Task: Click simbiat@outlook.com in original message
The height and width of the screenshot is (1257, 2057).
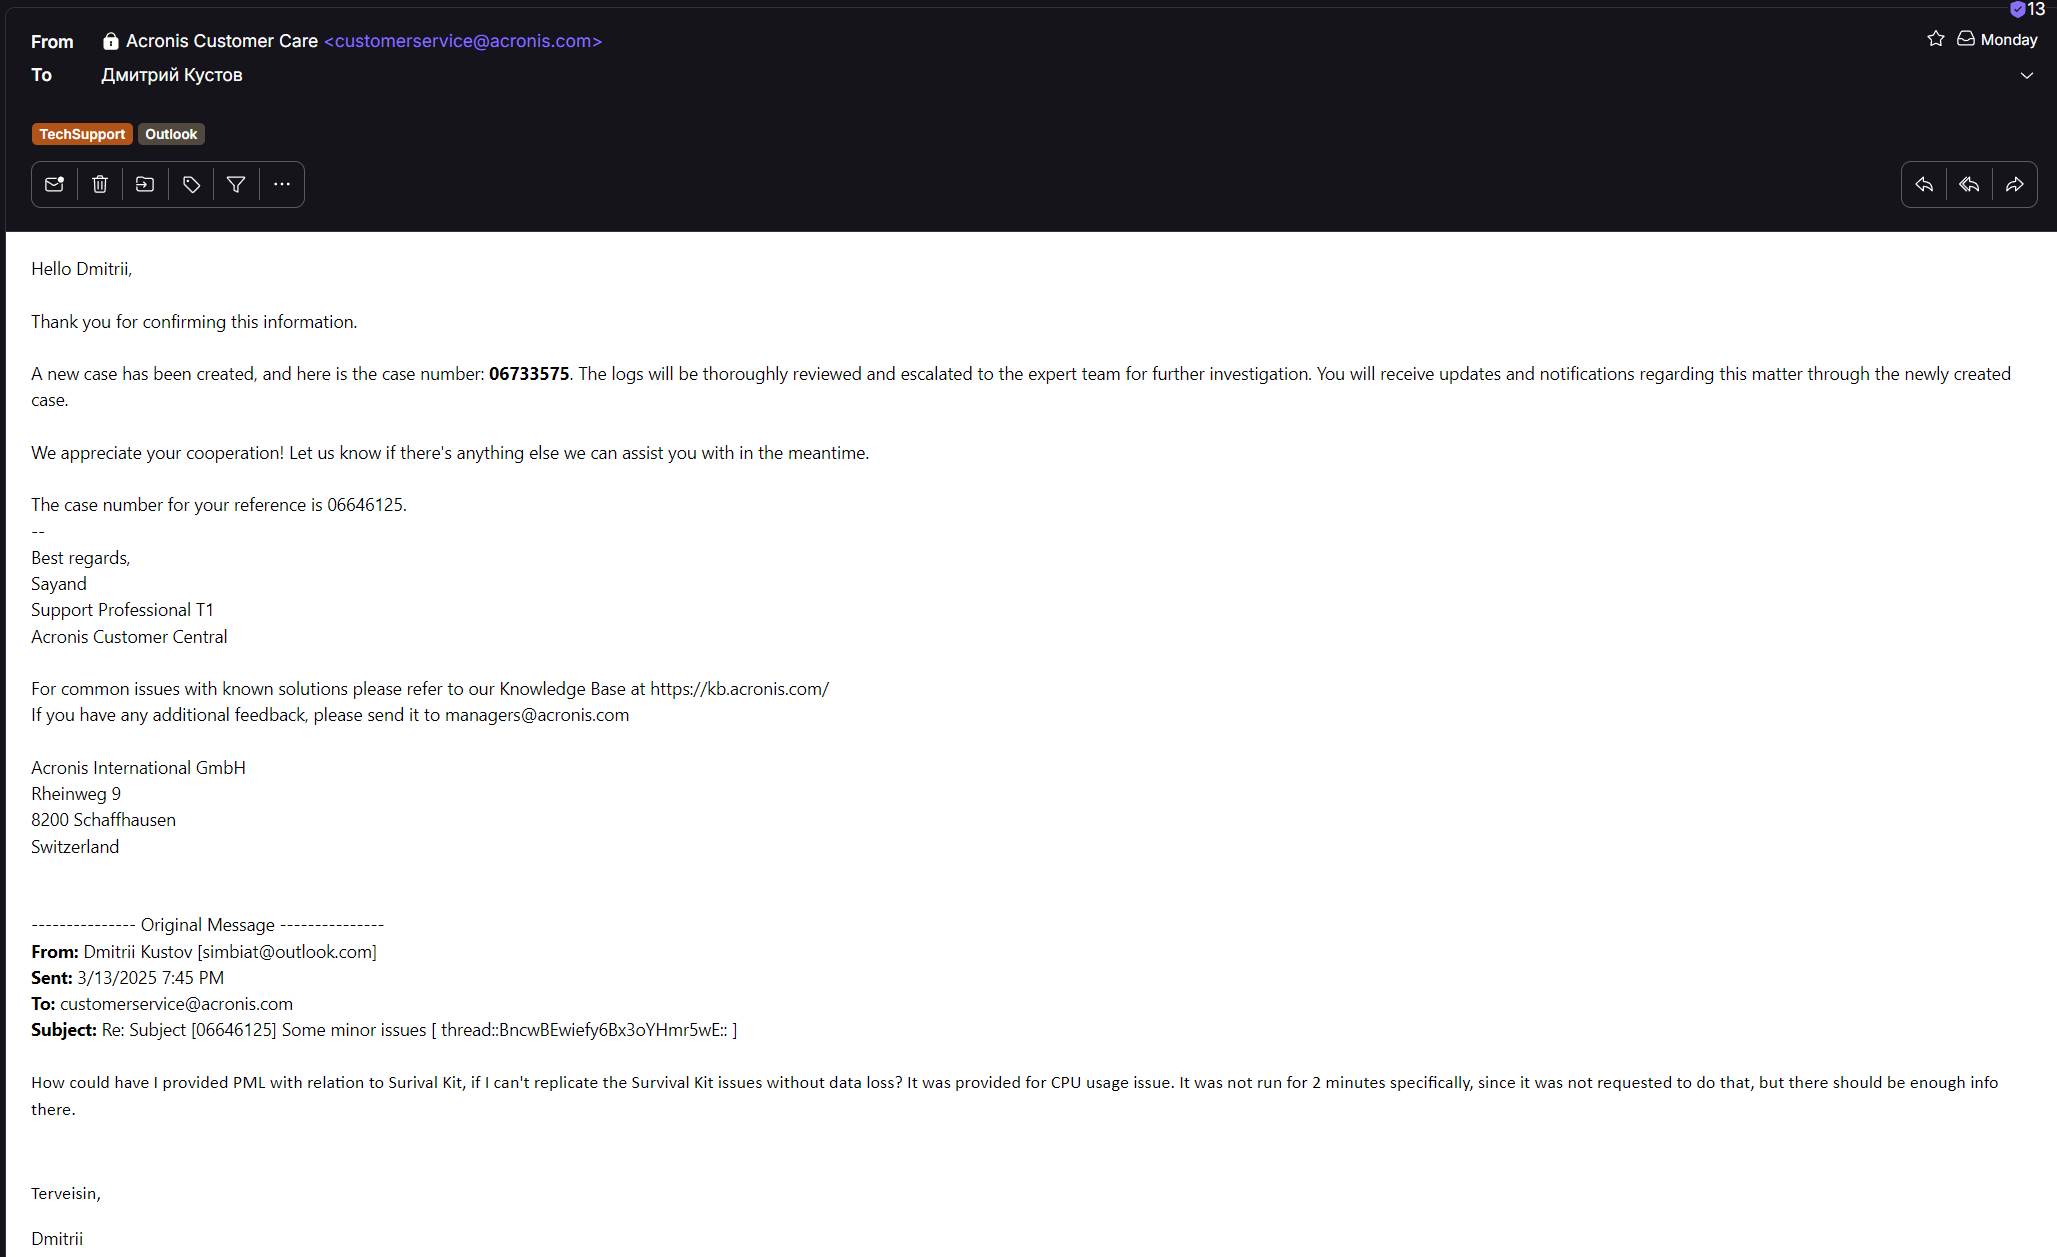Action: (x=287, y=952)
